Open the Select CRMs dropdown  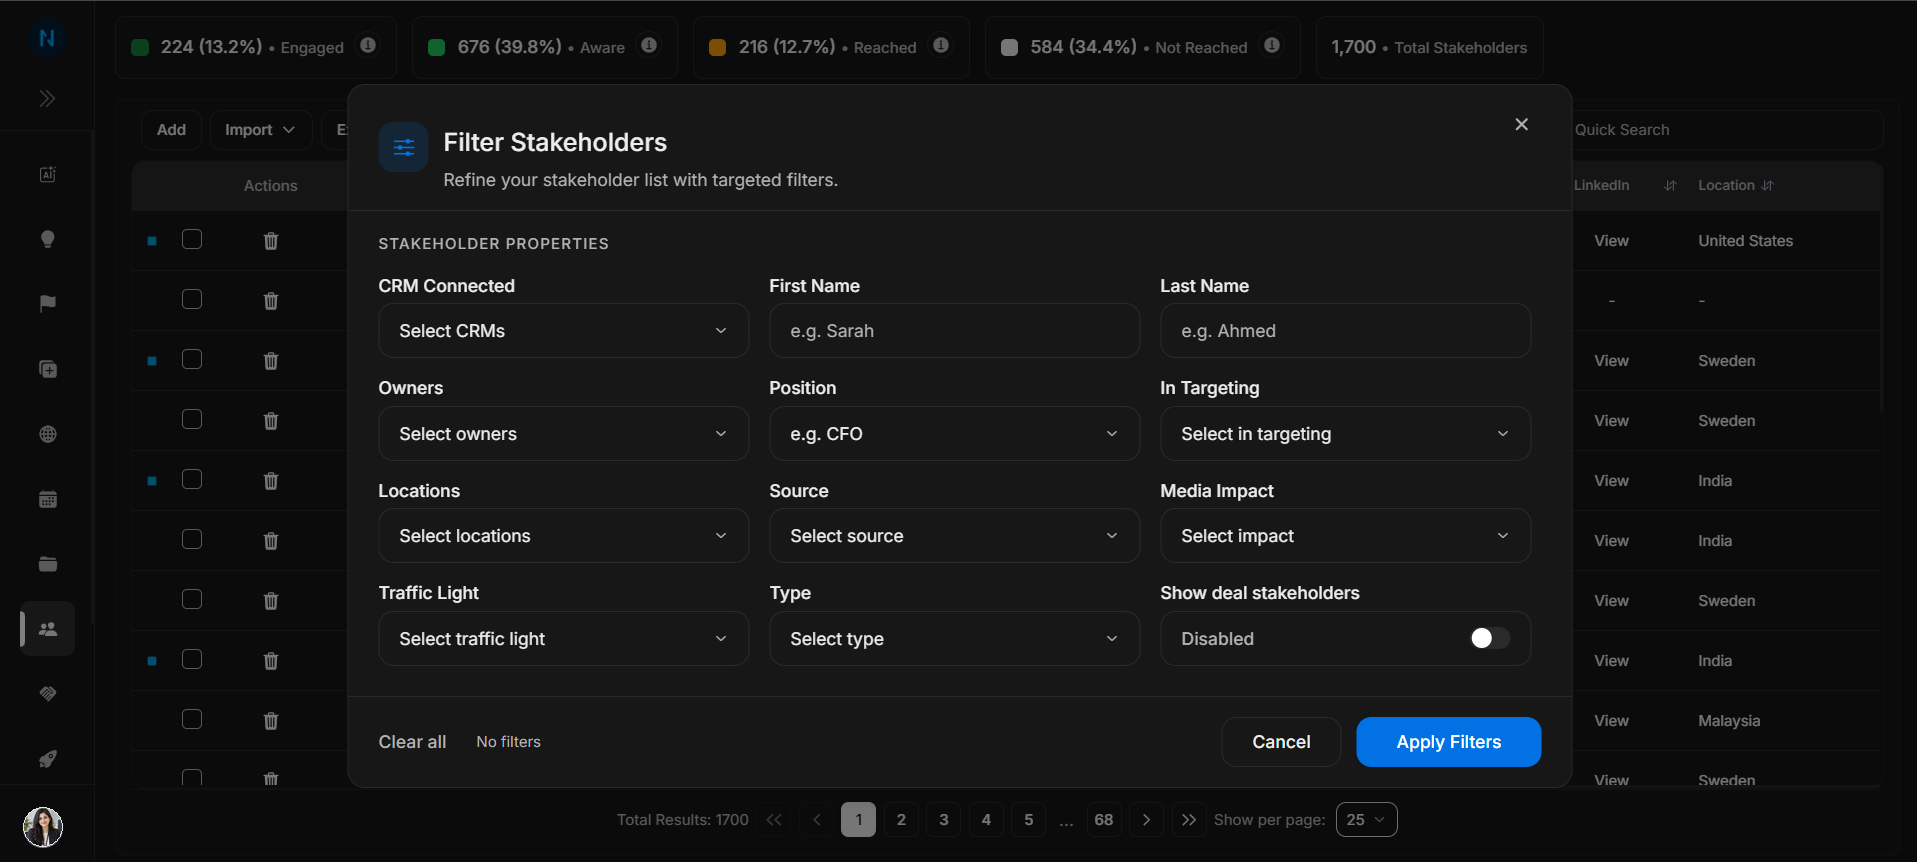click(x=563, y=331)
